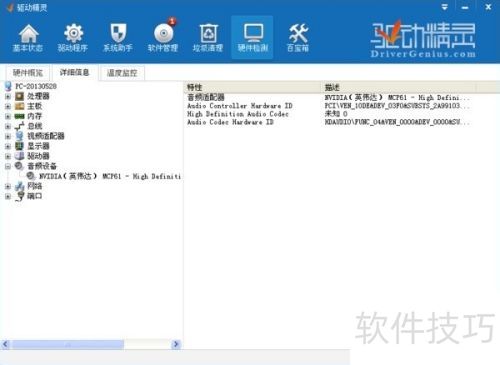Click the 描述 column header
500x365 pixels.
click(x=398, y=87)
